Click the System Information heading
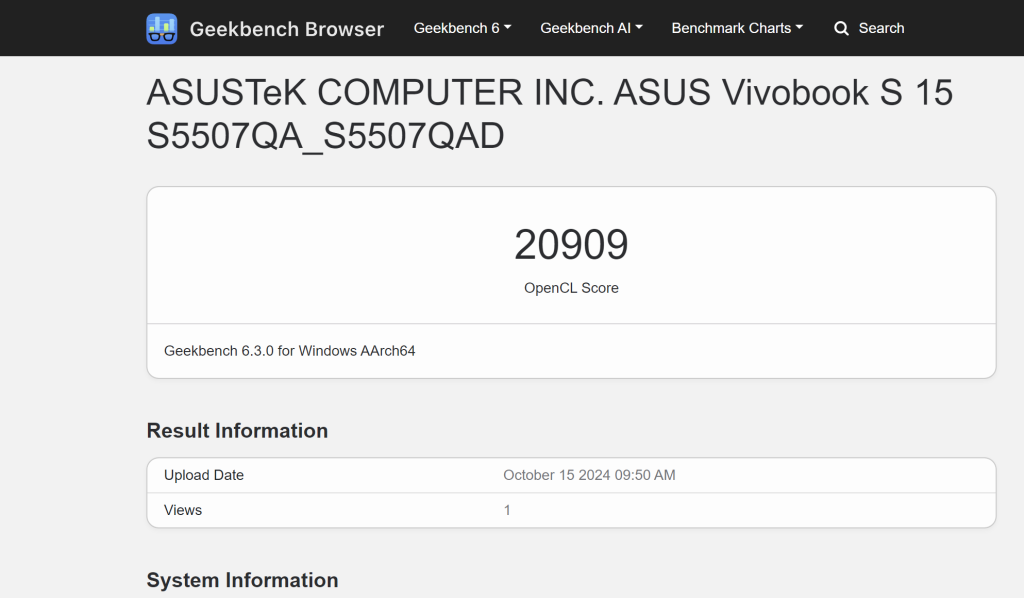This screenshot has height=598, width=1024. pos(242,580)
